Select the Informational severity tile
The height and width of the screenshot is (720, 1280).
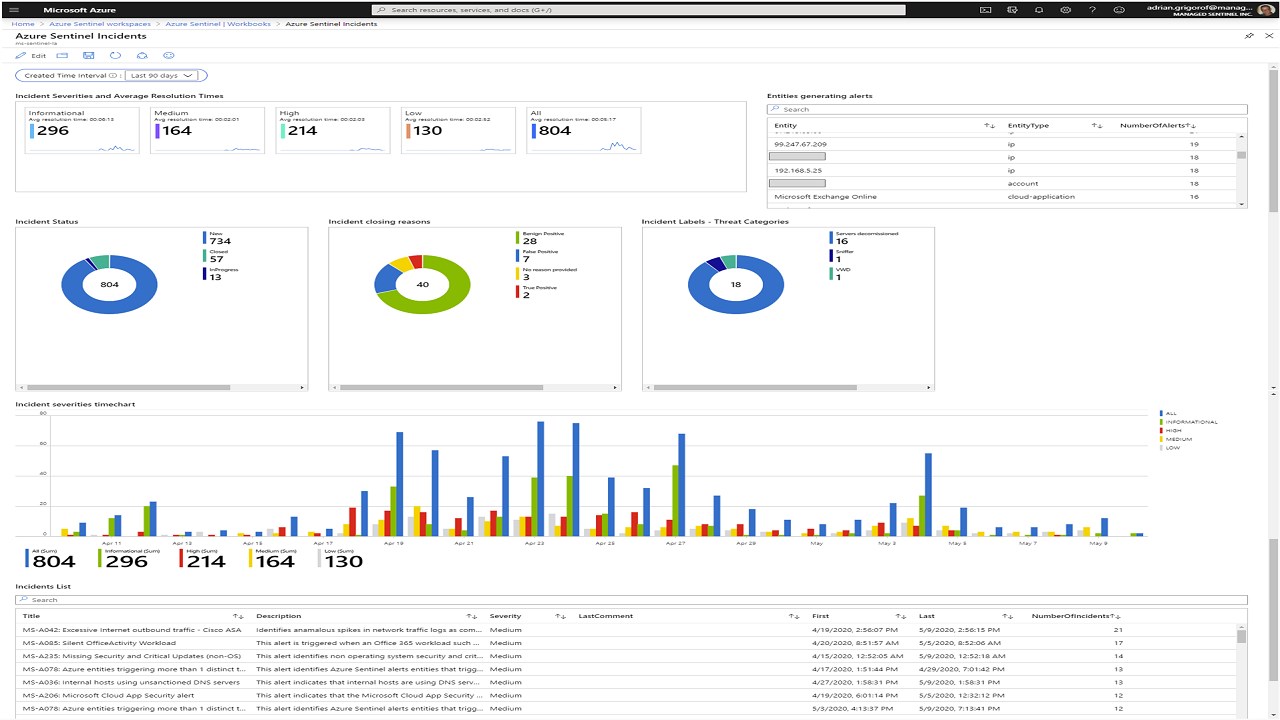pos(81,130)
